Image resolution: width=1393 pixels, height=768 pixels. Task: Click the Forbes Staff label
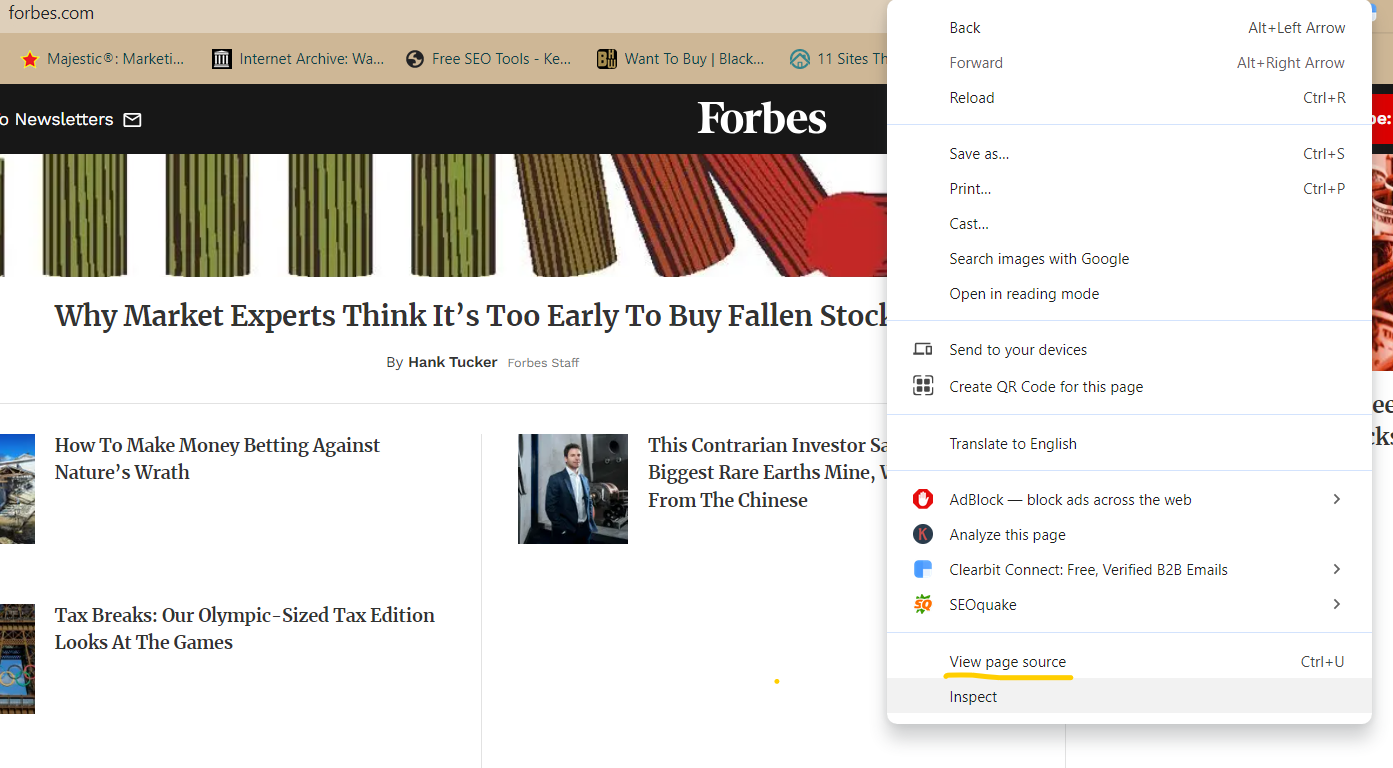pyautogui.click(x=543, y=363)
